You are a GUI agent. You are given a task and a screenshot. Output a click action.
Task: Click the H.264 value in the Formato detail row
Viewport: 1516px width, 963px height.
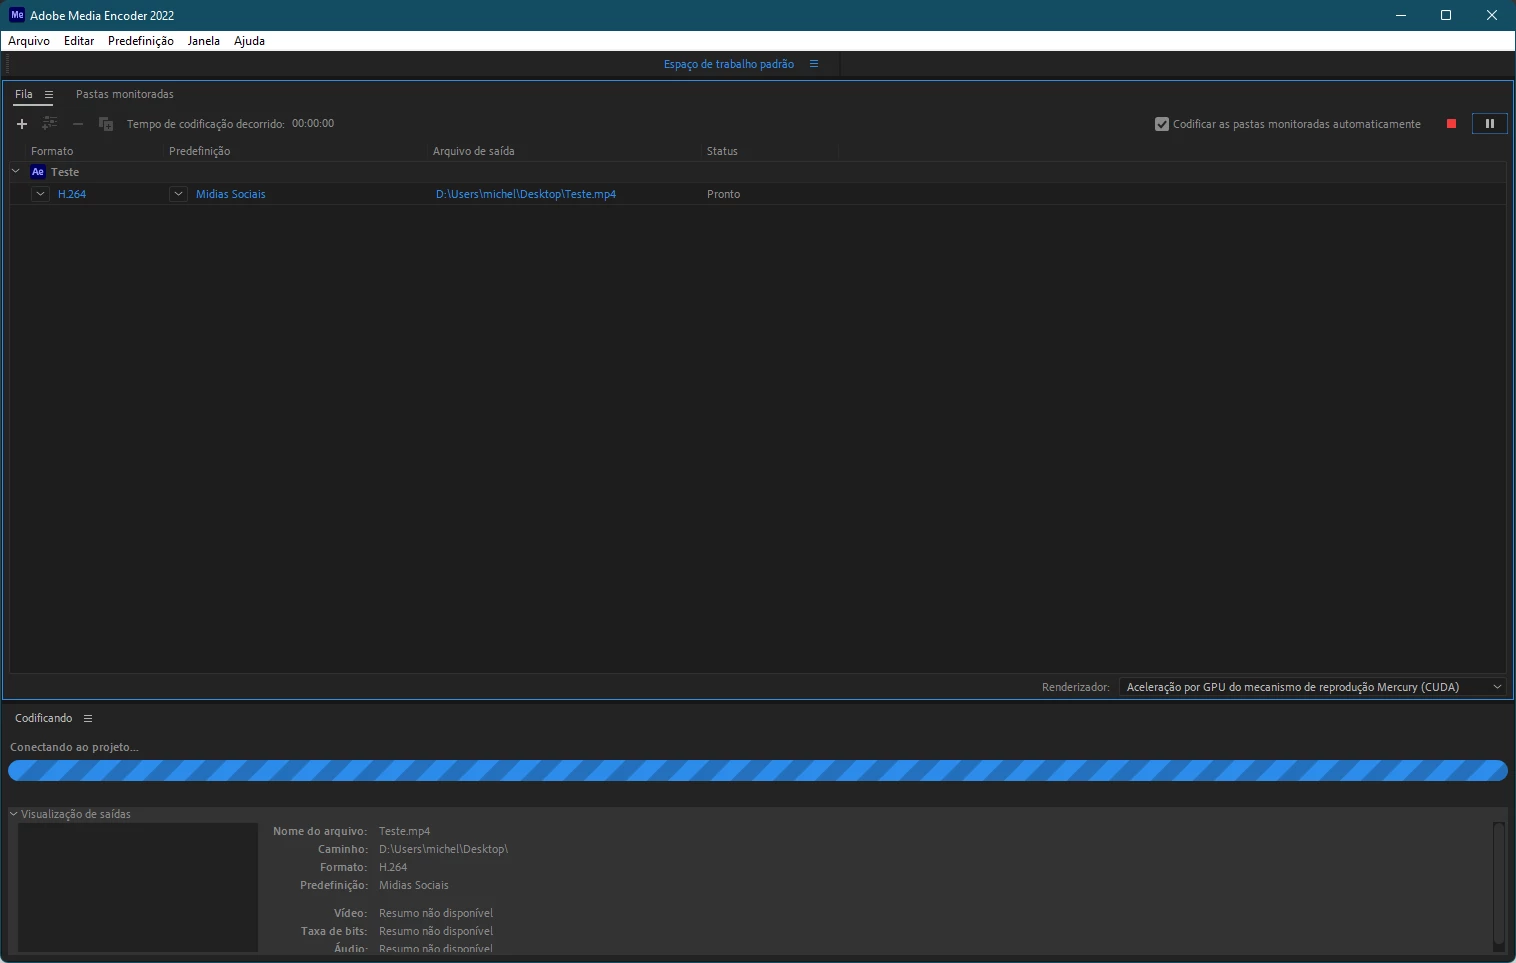(393, 867)
